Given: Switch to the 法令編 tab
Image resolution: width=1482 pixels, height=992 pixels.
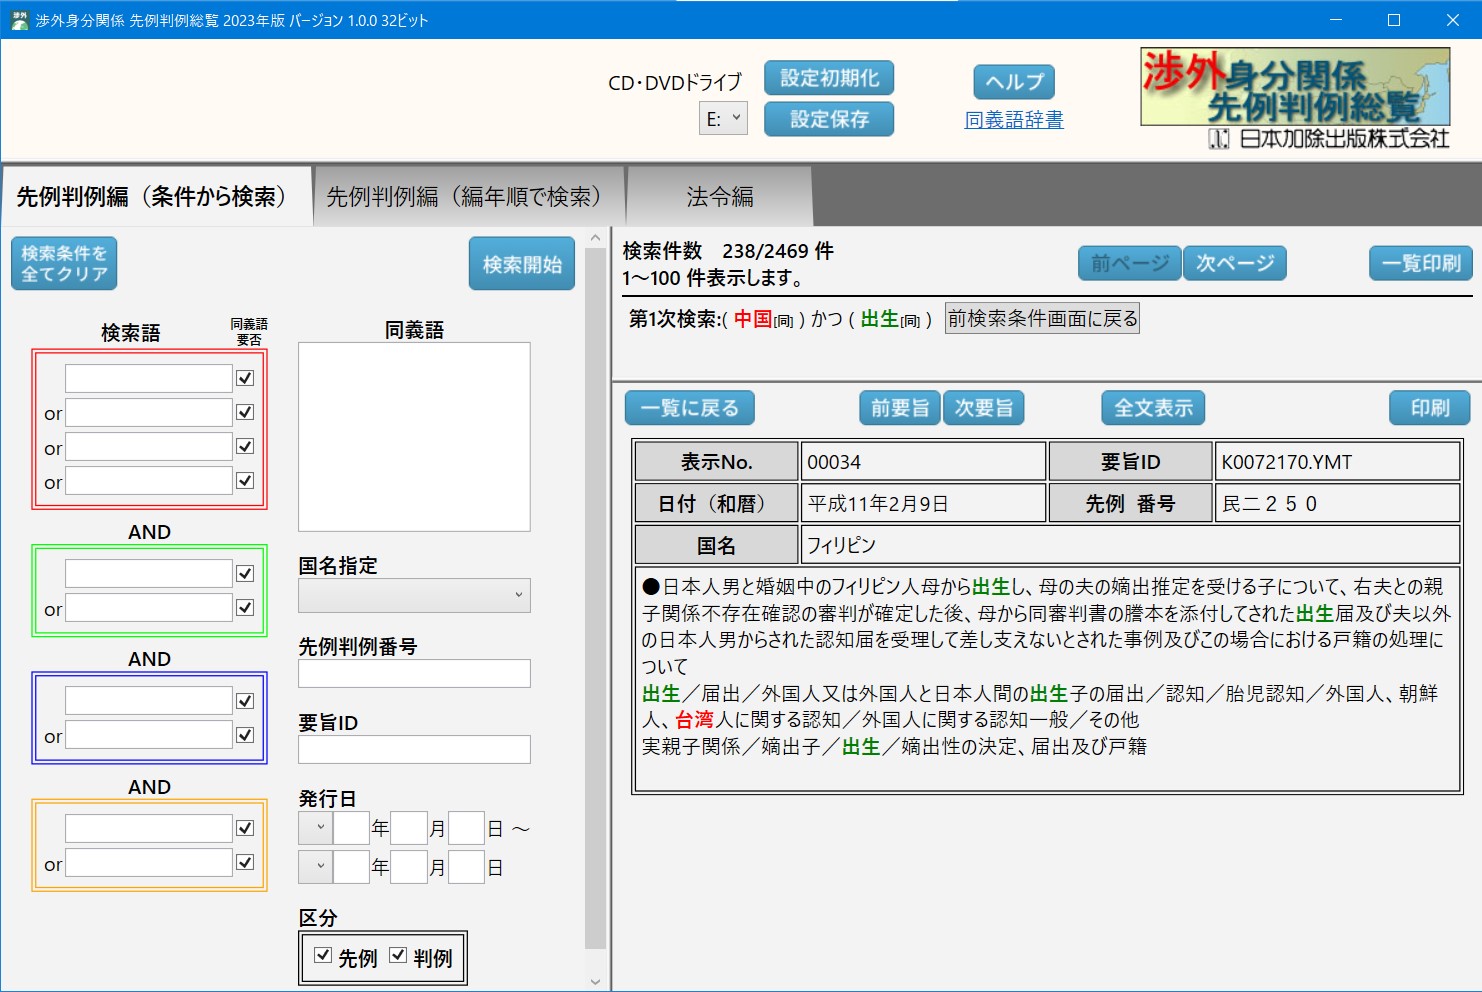Looking at the screenshot, I should click(719, 197).
